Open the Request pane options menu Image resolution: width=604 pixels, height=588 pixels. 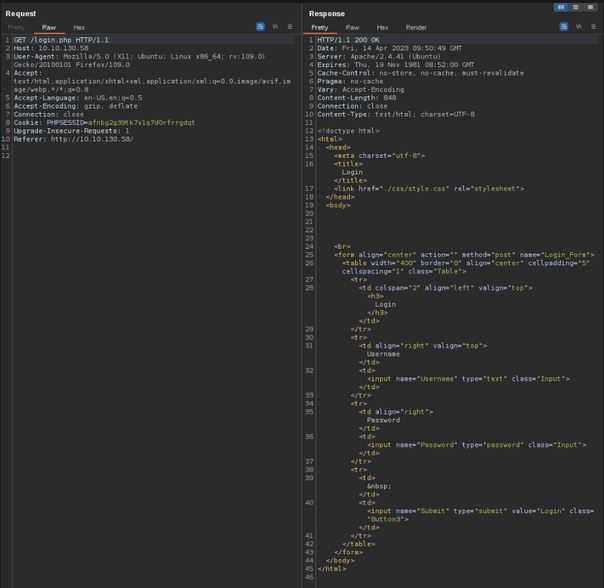pyautogui.click(x=290, y=27)
